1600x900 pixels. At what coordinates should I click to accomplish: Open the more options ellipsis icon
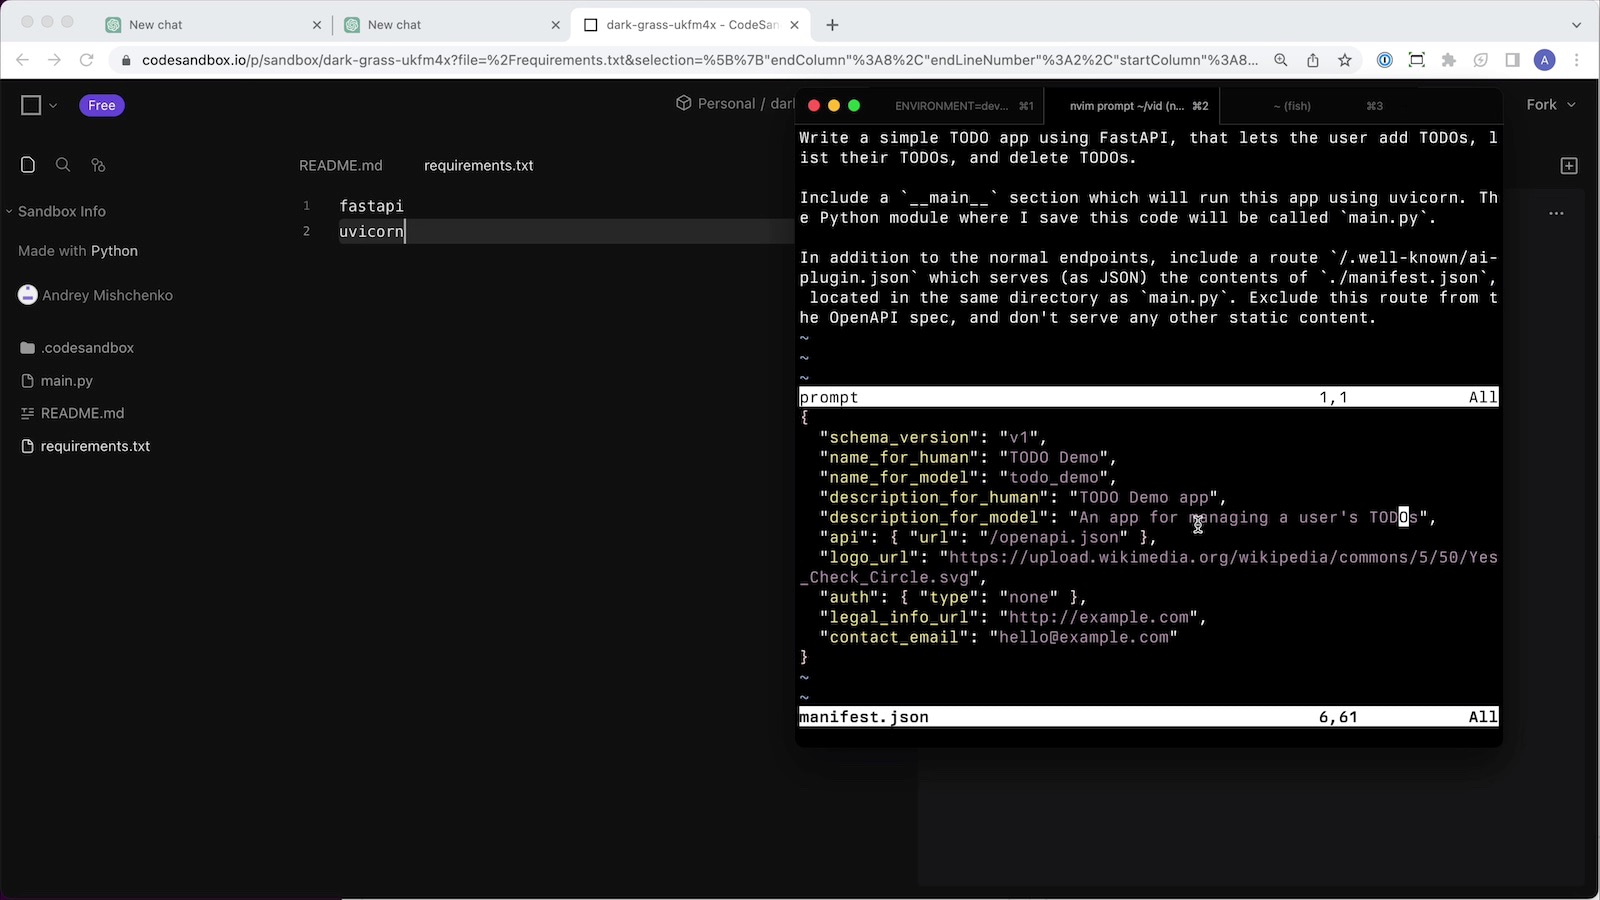[x=1556, y=213]
